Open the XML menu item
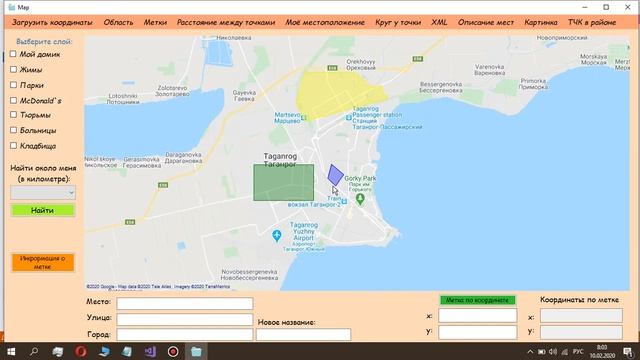The image size is (640, 360). click(439, 22)
